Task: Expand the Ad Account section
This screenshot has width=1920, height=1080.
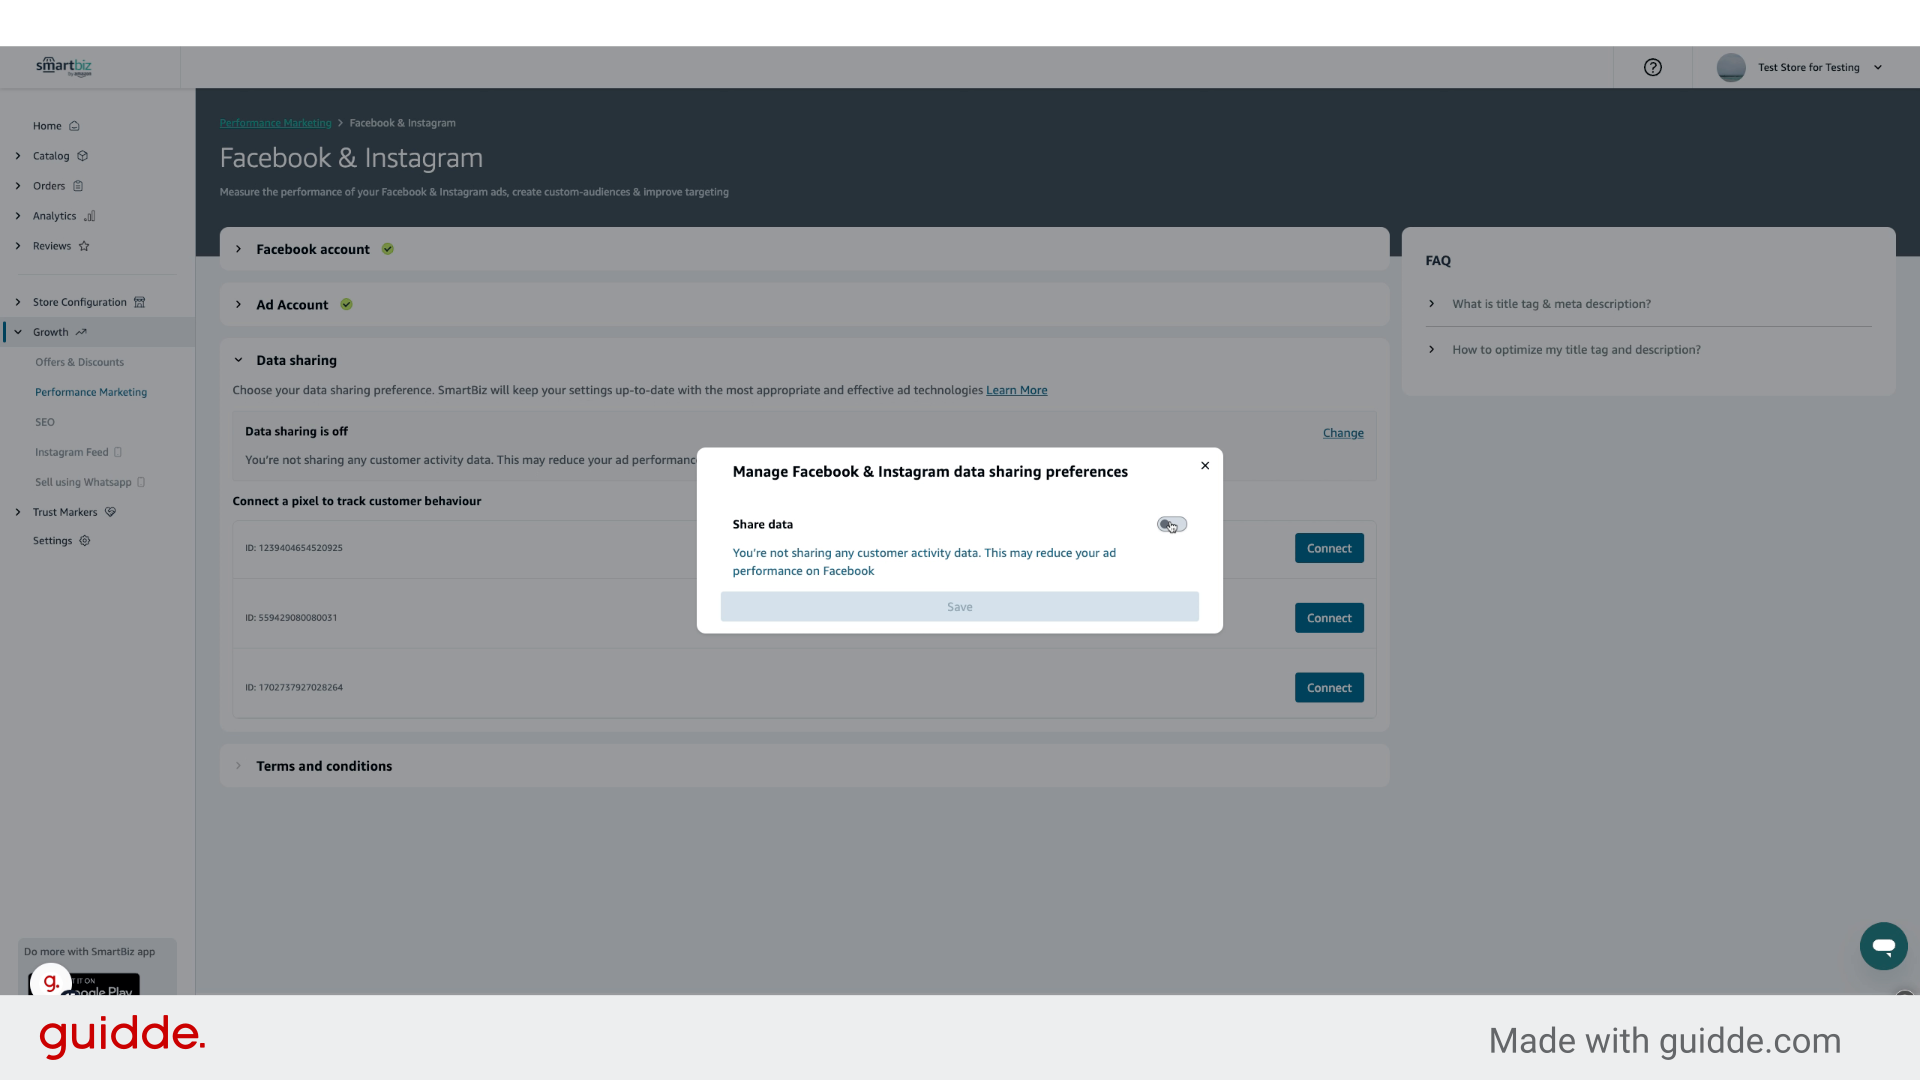Action: [238, 304]
